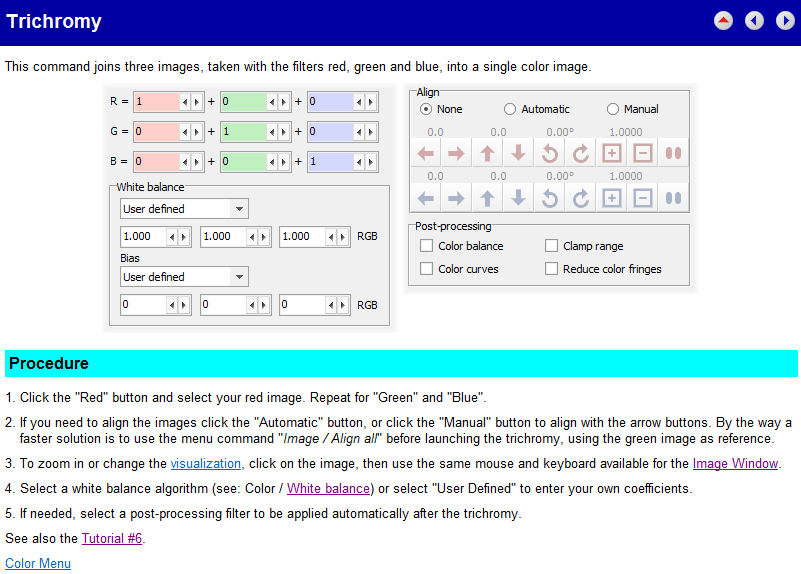The height and width of the screenshot is (574, 801).
Task: Select the Manual alignment option
Action: (612, 109)
